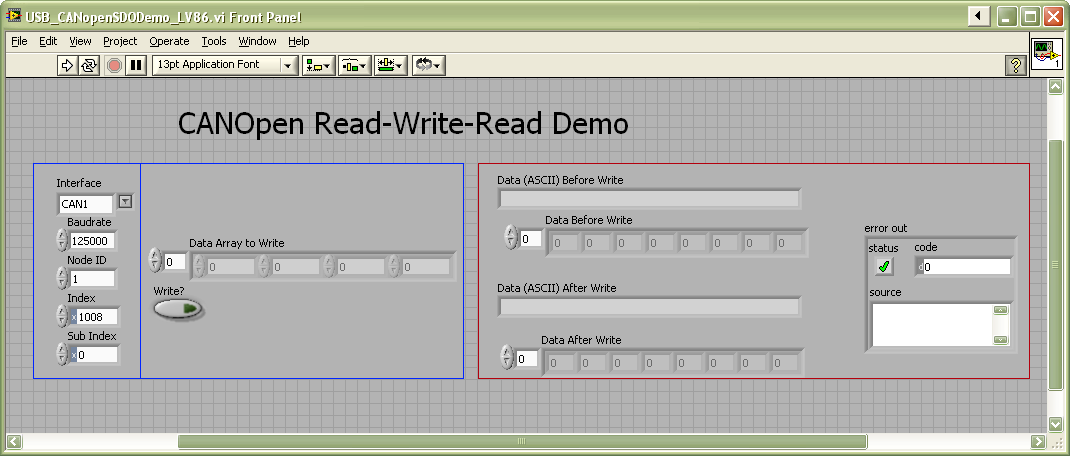Click the vertical scrollbar up arrow

tap(1055, 87)
